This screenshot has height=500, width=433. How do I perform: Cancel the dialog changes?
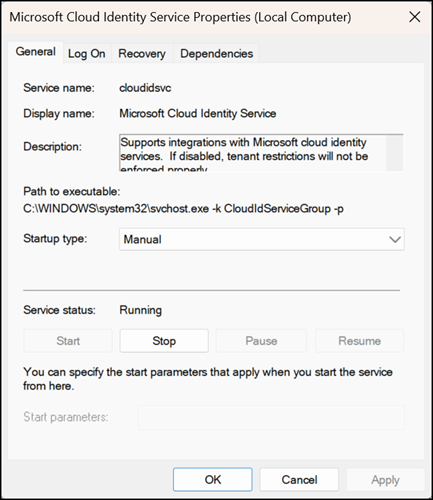[299, 480]
